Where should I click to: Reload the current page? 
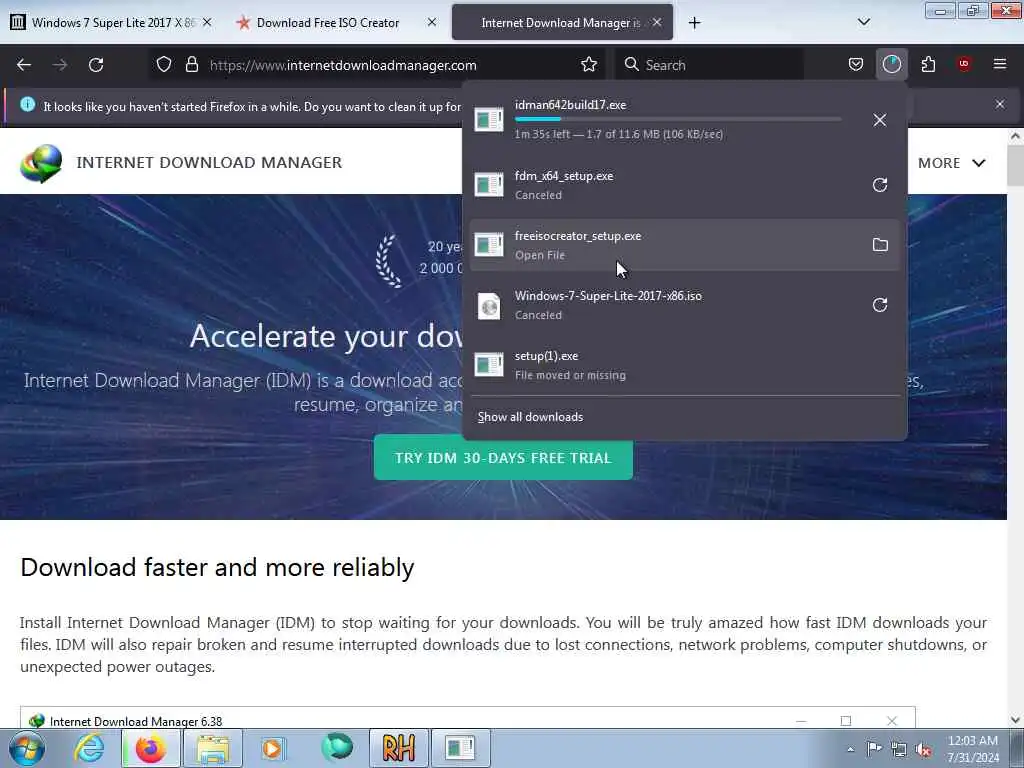click(96, 65)
